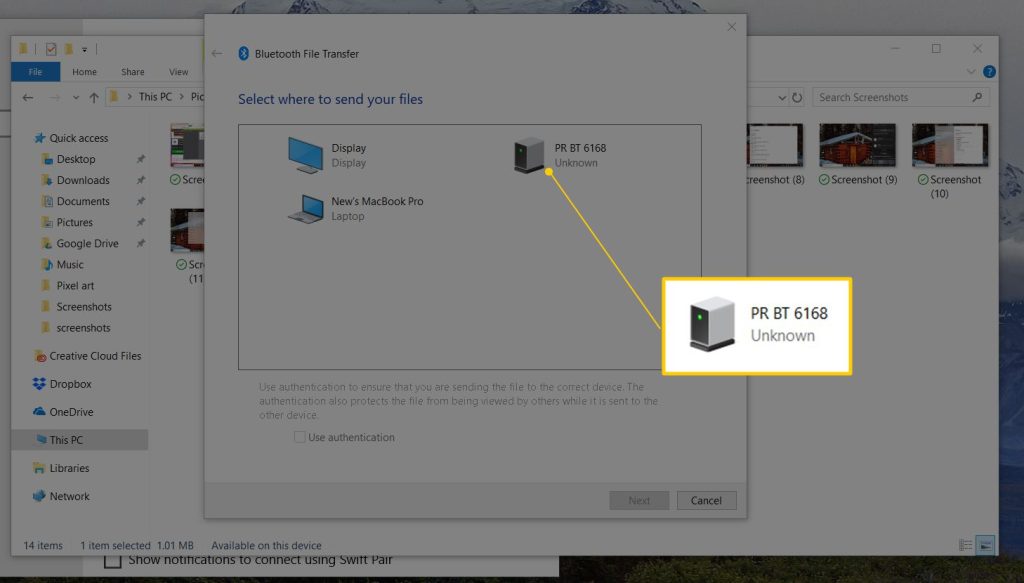Click the Next button
This screenshot has width=1024, height=583.
[639, 501]
